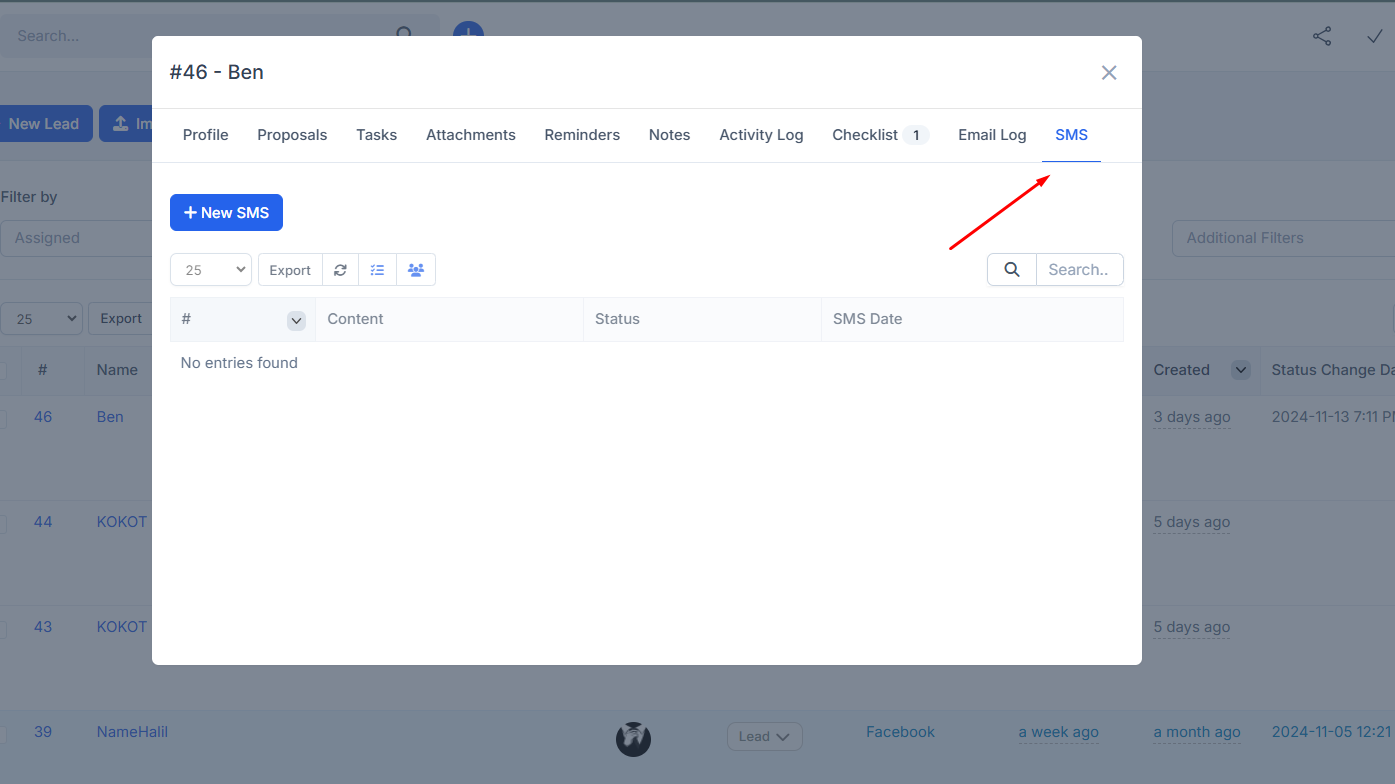Click the search magnifier icon in the SMS panel
This screenshot has height=784, width=1395.
(x=1011, y=269)
